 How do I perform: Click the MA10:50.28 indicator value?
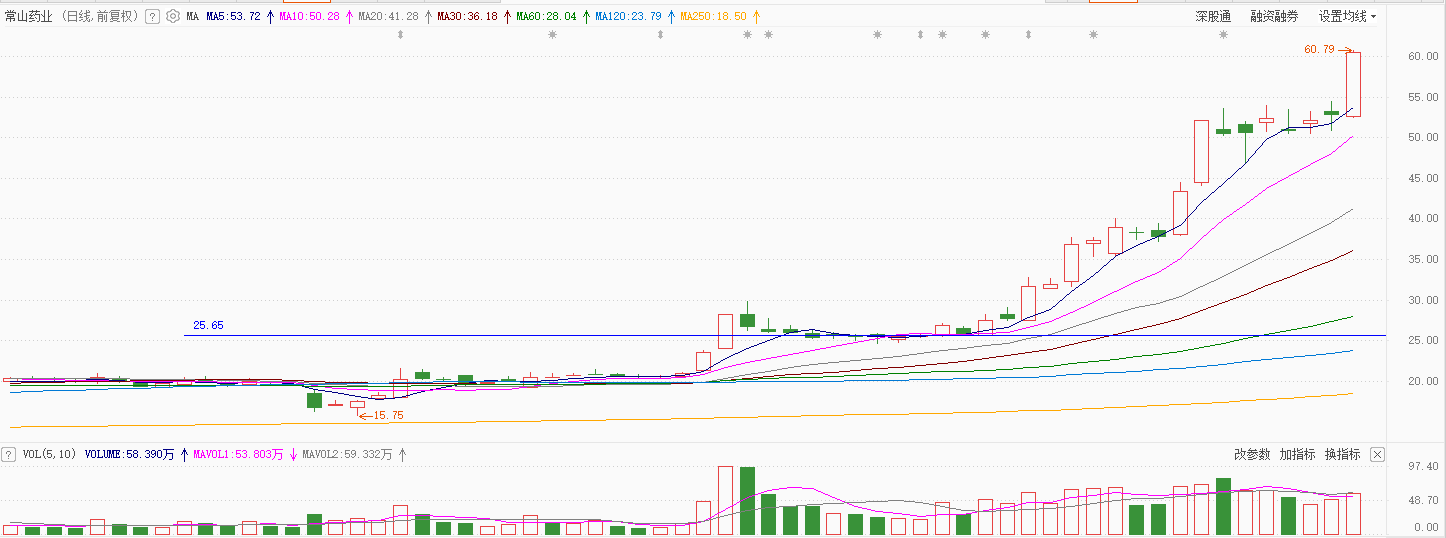tap(308, 16)
